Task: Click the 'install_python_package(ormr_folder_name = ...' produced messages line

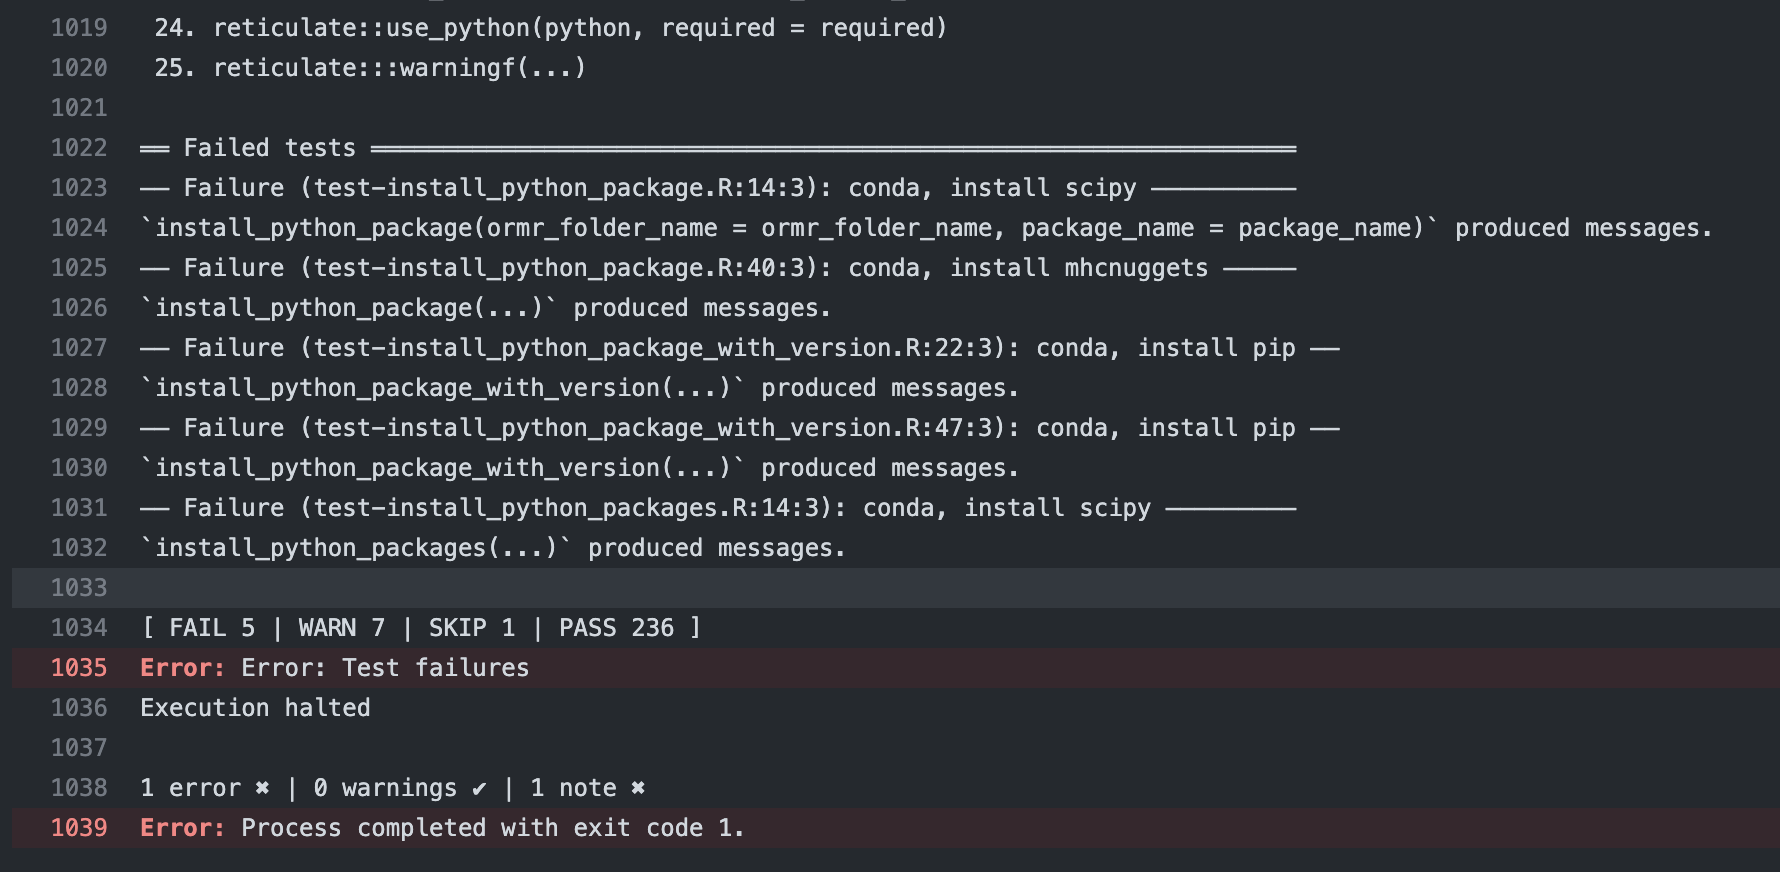Action: tap(926, 228)
